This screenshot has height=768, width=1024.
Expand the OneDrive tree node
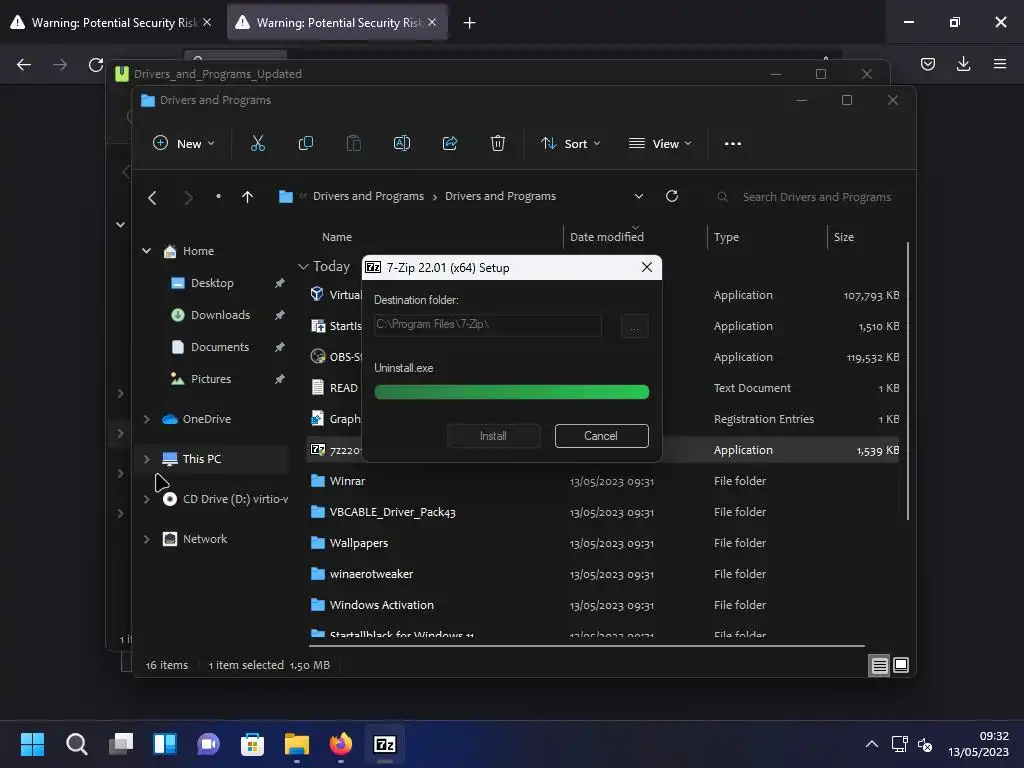pyautogui.click(x=147, y=419)
